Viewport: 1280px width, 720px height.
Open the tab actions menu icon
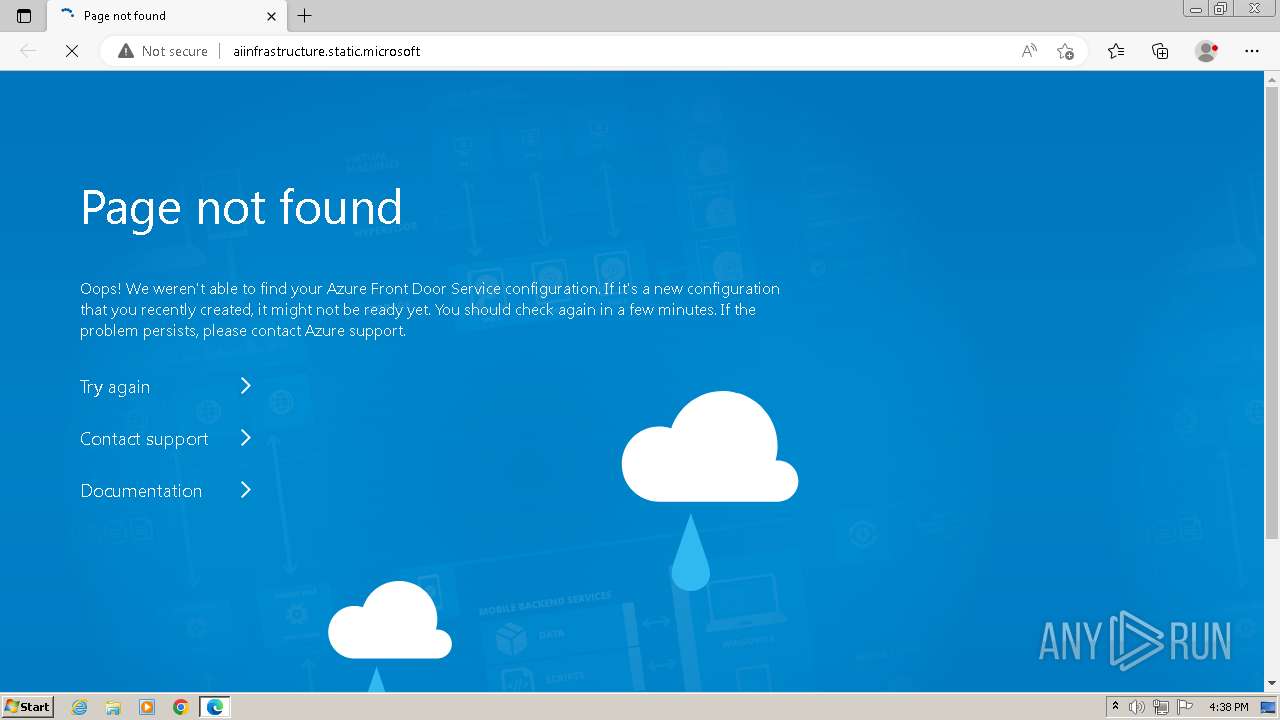coord(24,16)
